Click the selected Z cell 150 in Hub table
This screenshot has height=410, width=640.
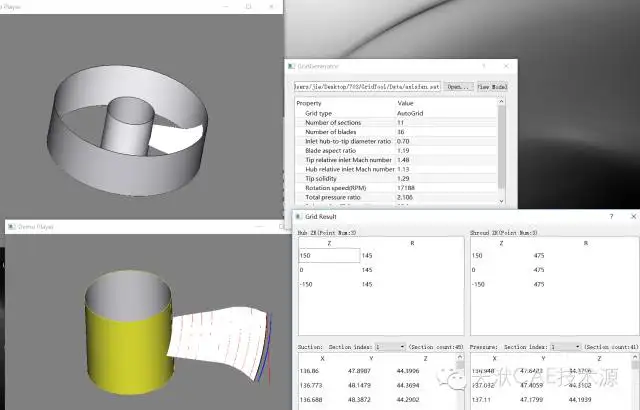(x=329, y=255)
